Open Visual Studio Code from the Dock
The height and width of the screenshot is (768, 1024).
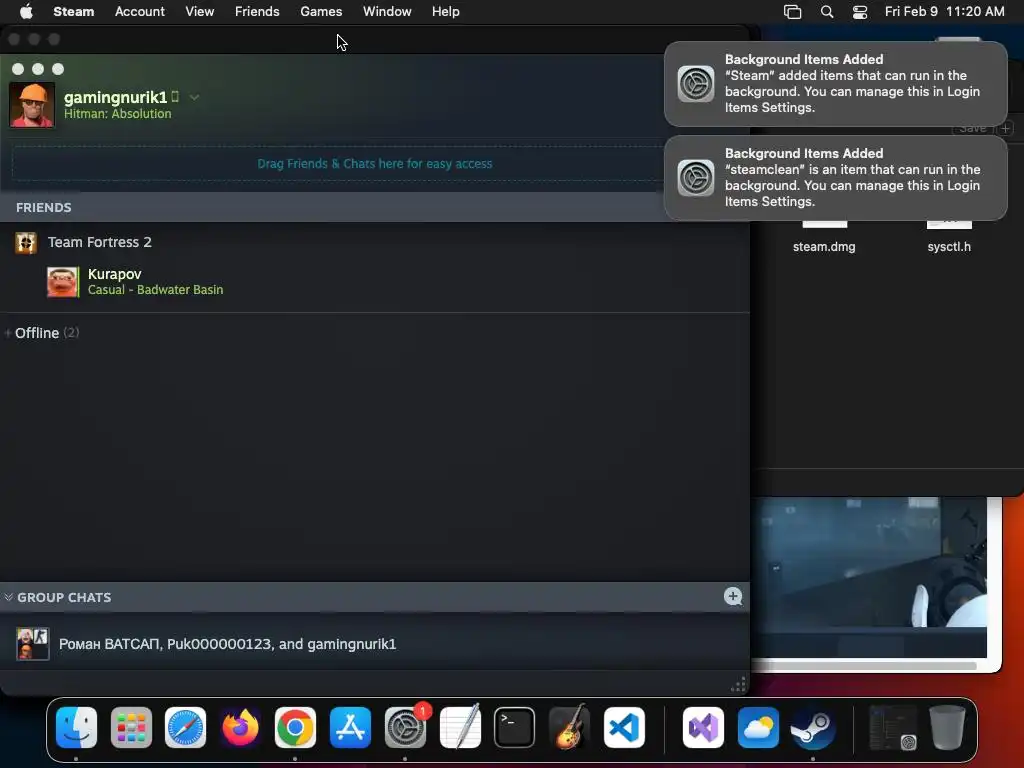click(x=624, y=728)
